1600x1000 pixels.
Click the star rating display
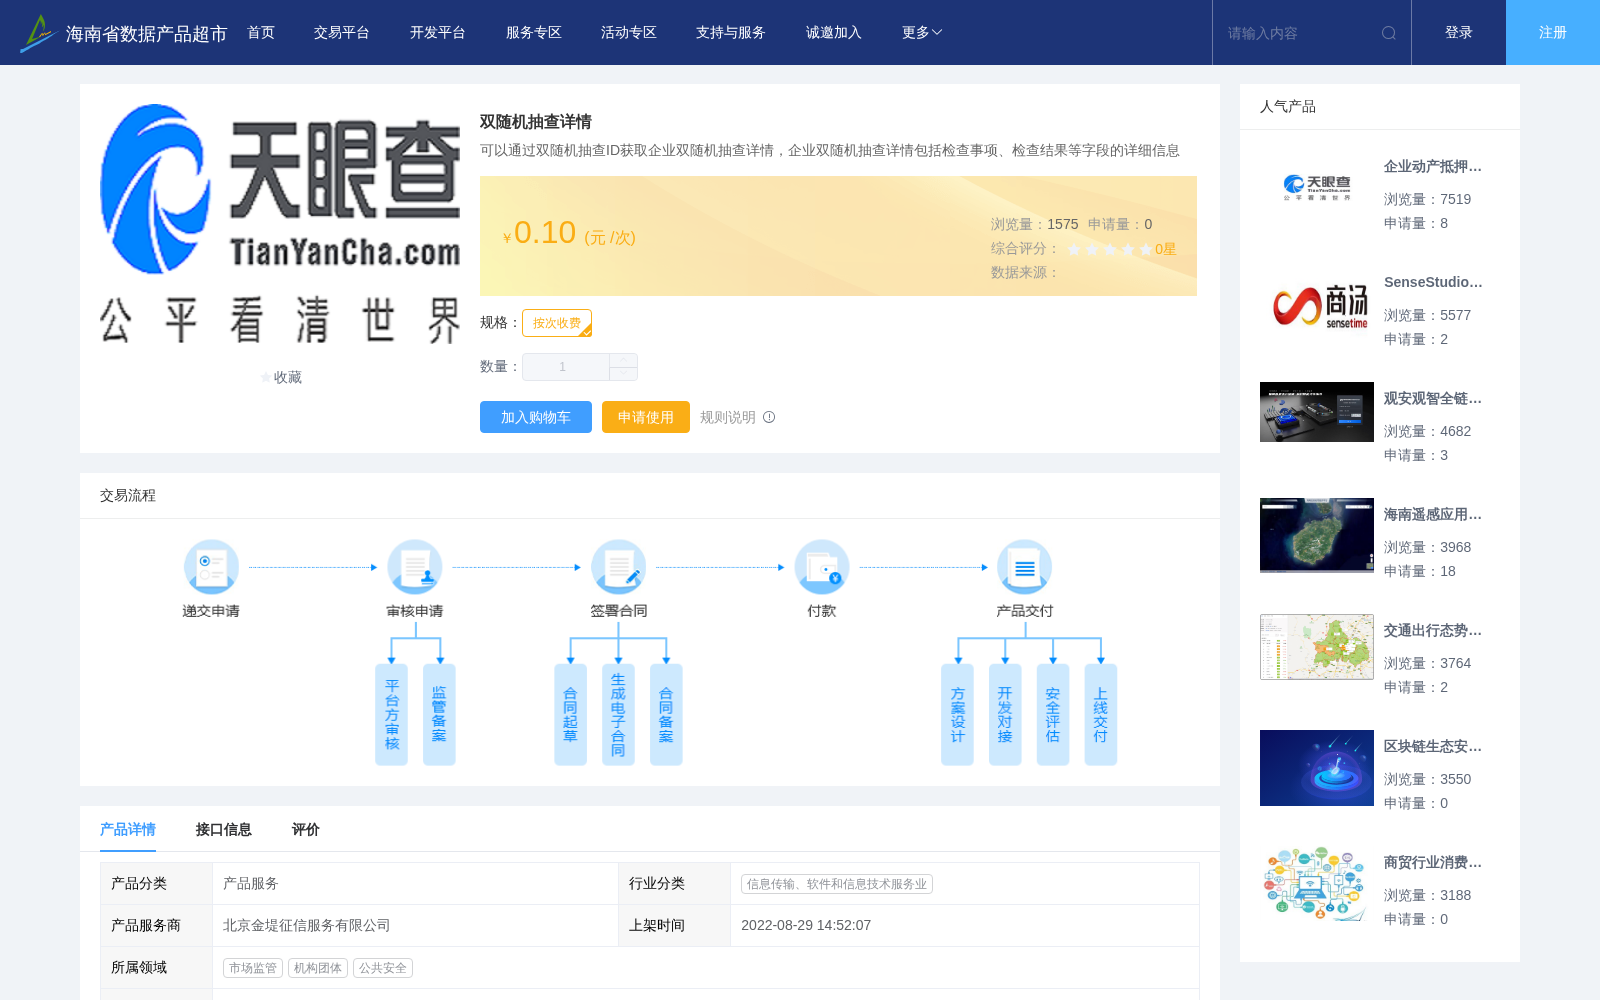pyautogui.click(x=1110, y=249)
